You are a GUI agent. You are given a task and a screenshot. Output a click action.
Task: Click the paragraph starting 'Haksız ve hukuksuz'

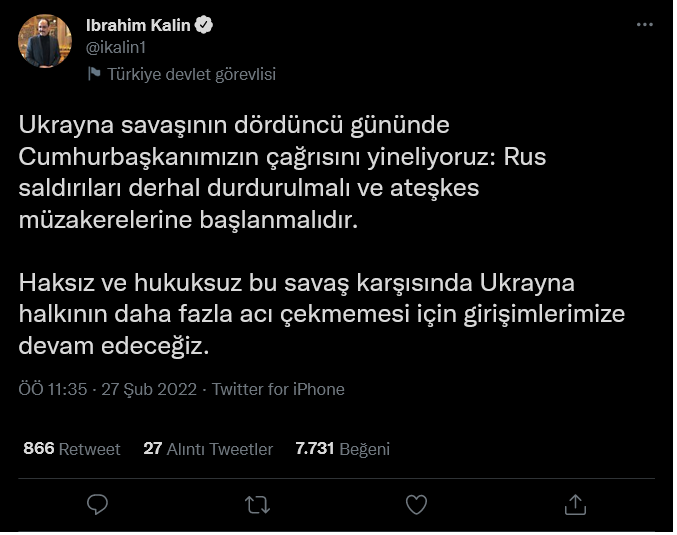(x=320, y=314)
